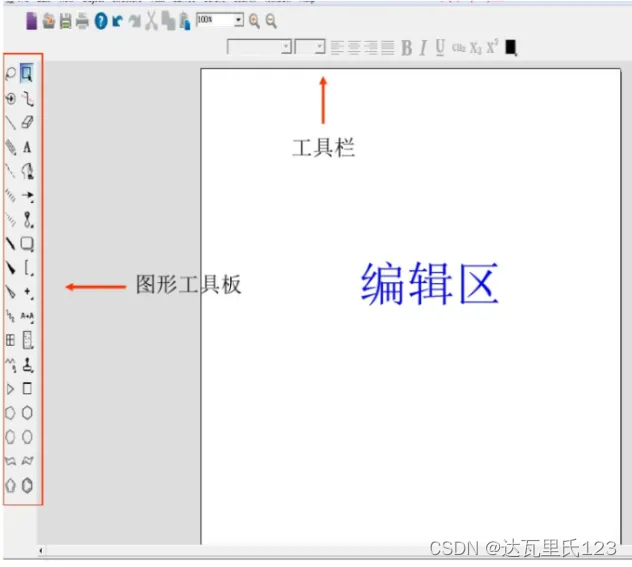
Task: Select the Acyclic Chain tool
Action: pyautogui.click(x=10, y=365)
